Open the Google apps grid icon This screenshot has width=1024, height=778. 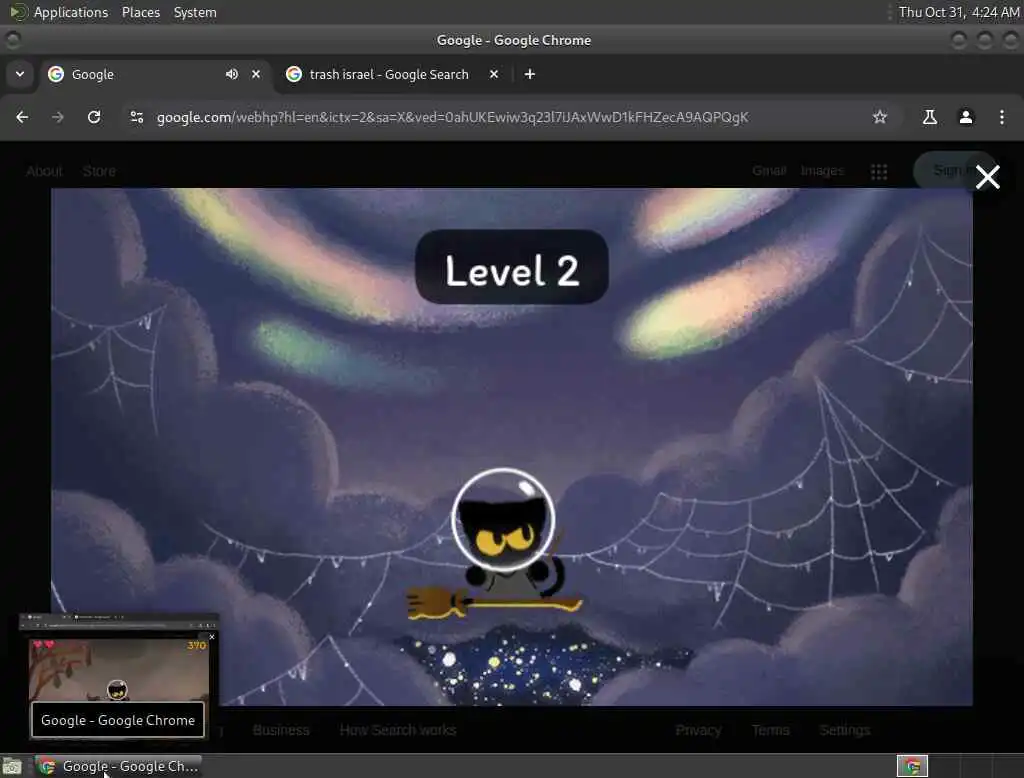tap(879, 171)
